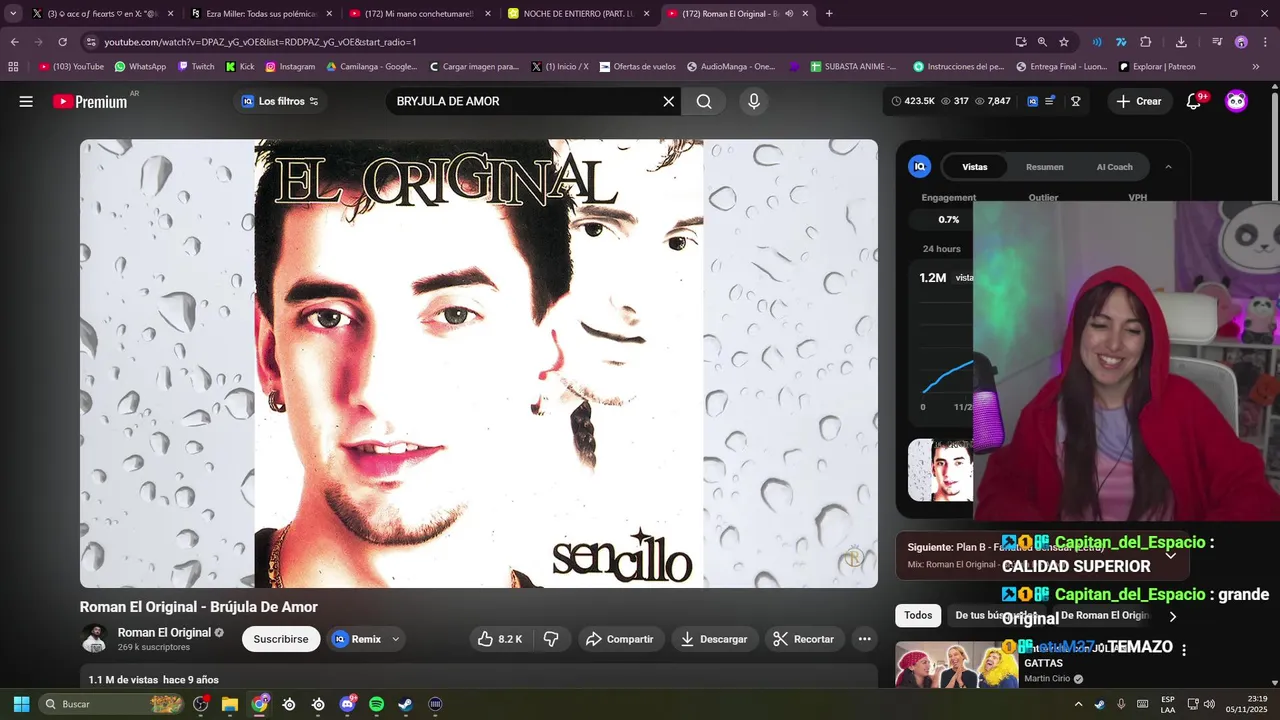Open menu for the GATTAS recommended video

pyautogui.click(x=1184, y=650)
